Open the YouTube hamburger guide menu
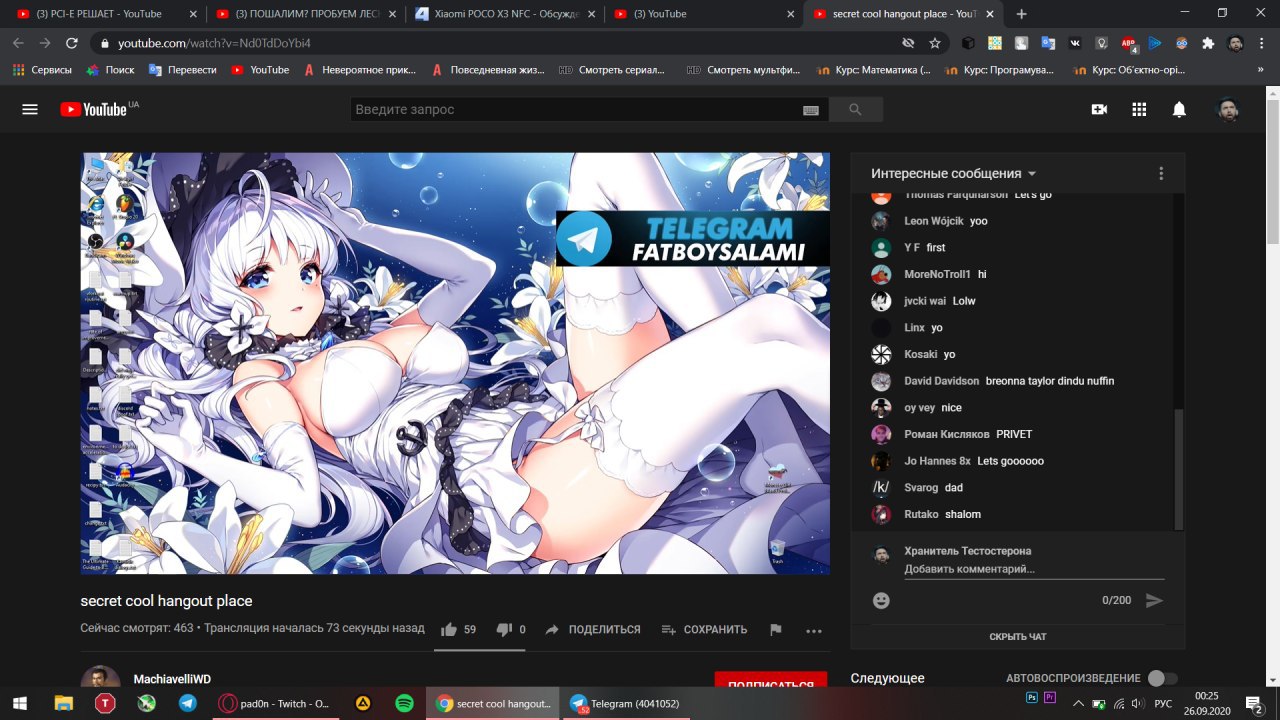The width and height of the screenshot is (1280, 720). (30, 109)
